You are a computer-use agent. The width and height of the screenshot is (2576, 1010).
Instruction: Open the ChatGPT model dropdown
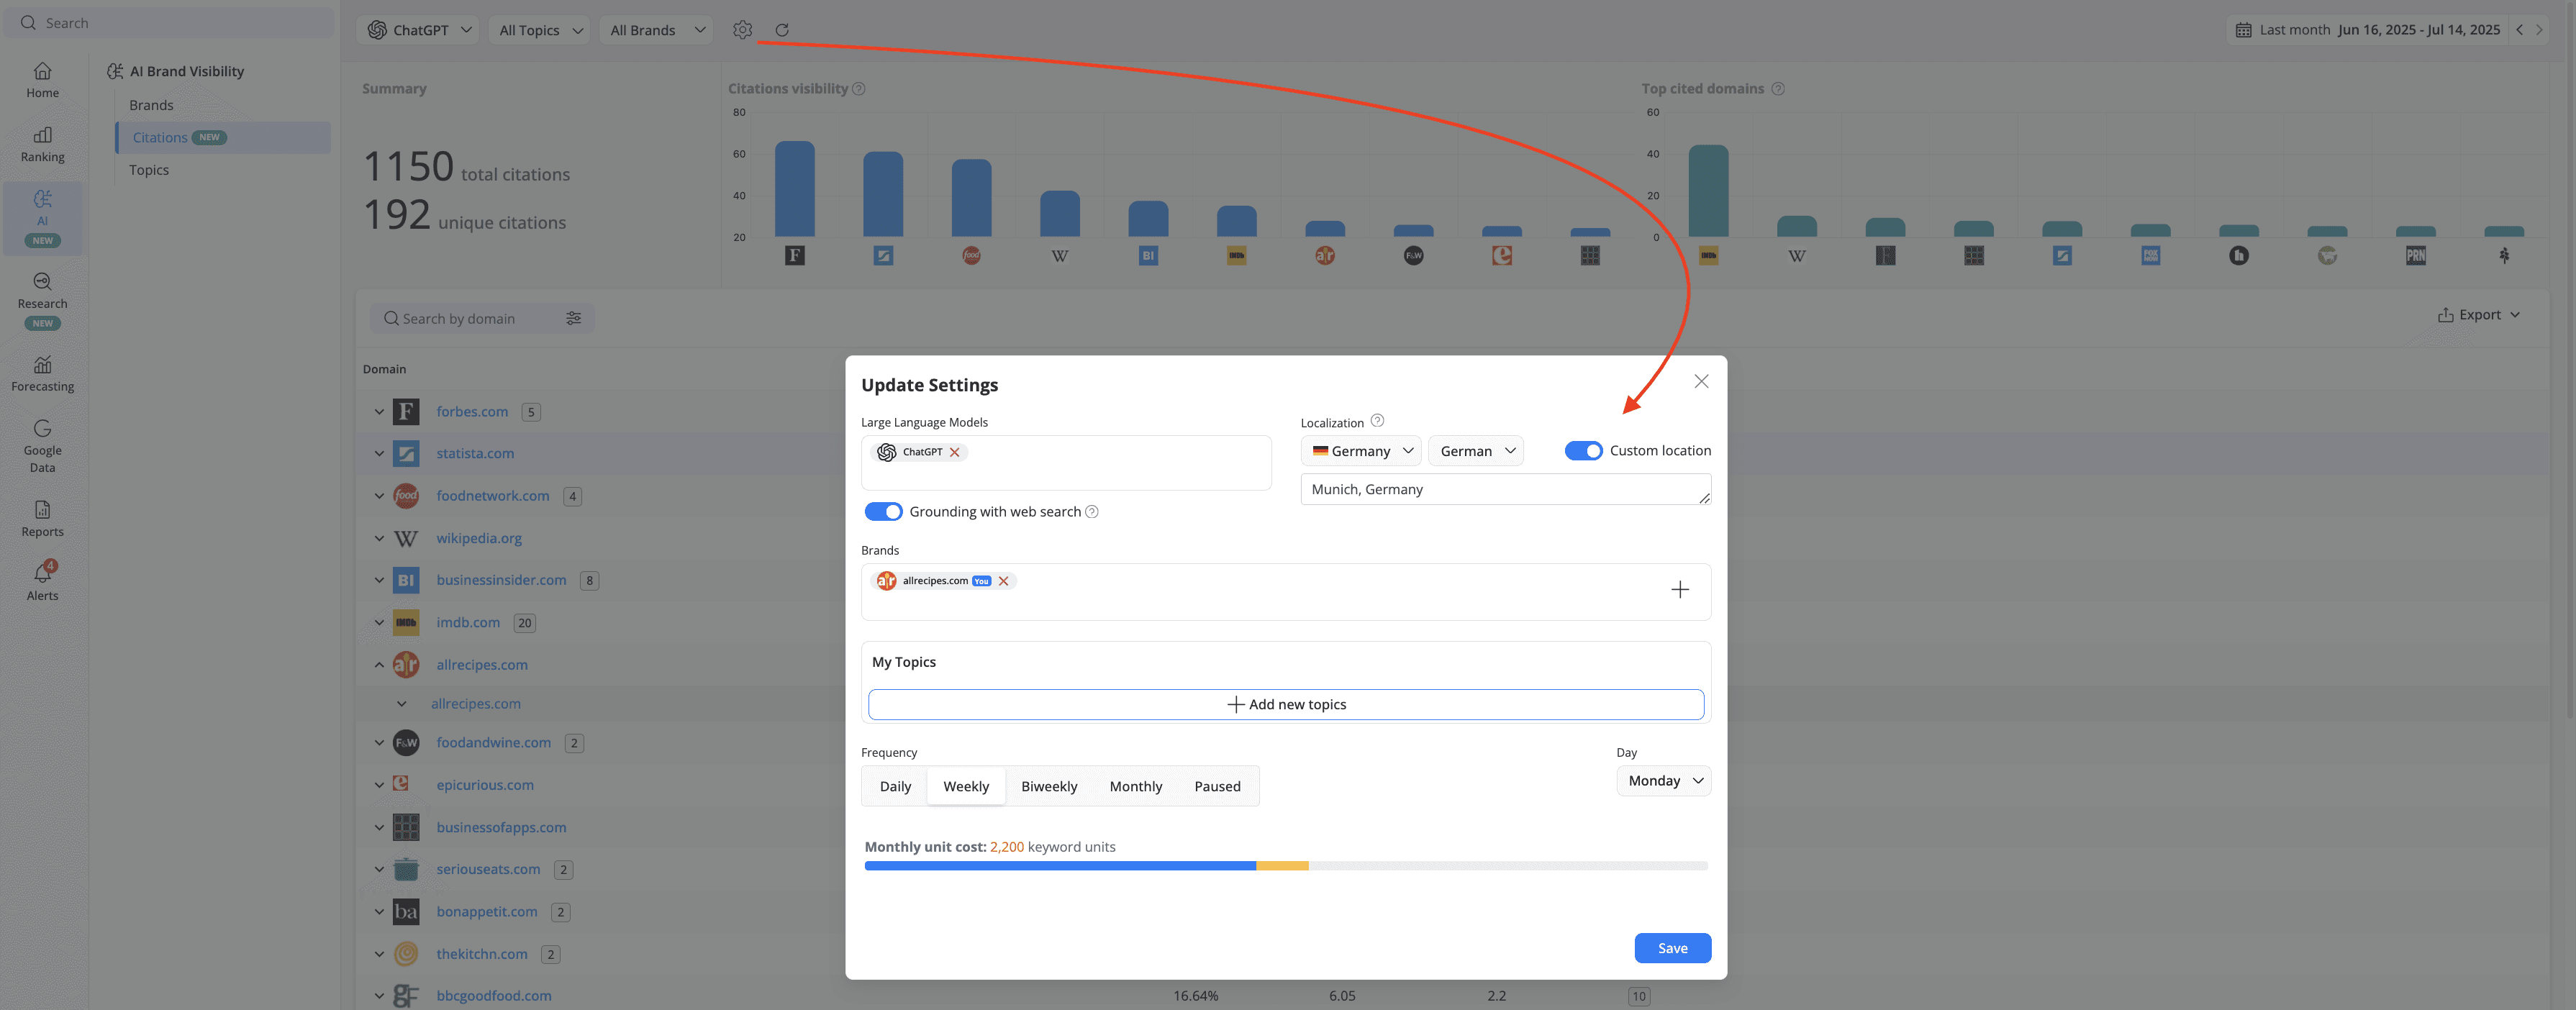[418, 30]
